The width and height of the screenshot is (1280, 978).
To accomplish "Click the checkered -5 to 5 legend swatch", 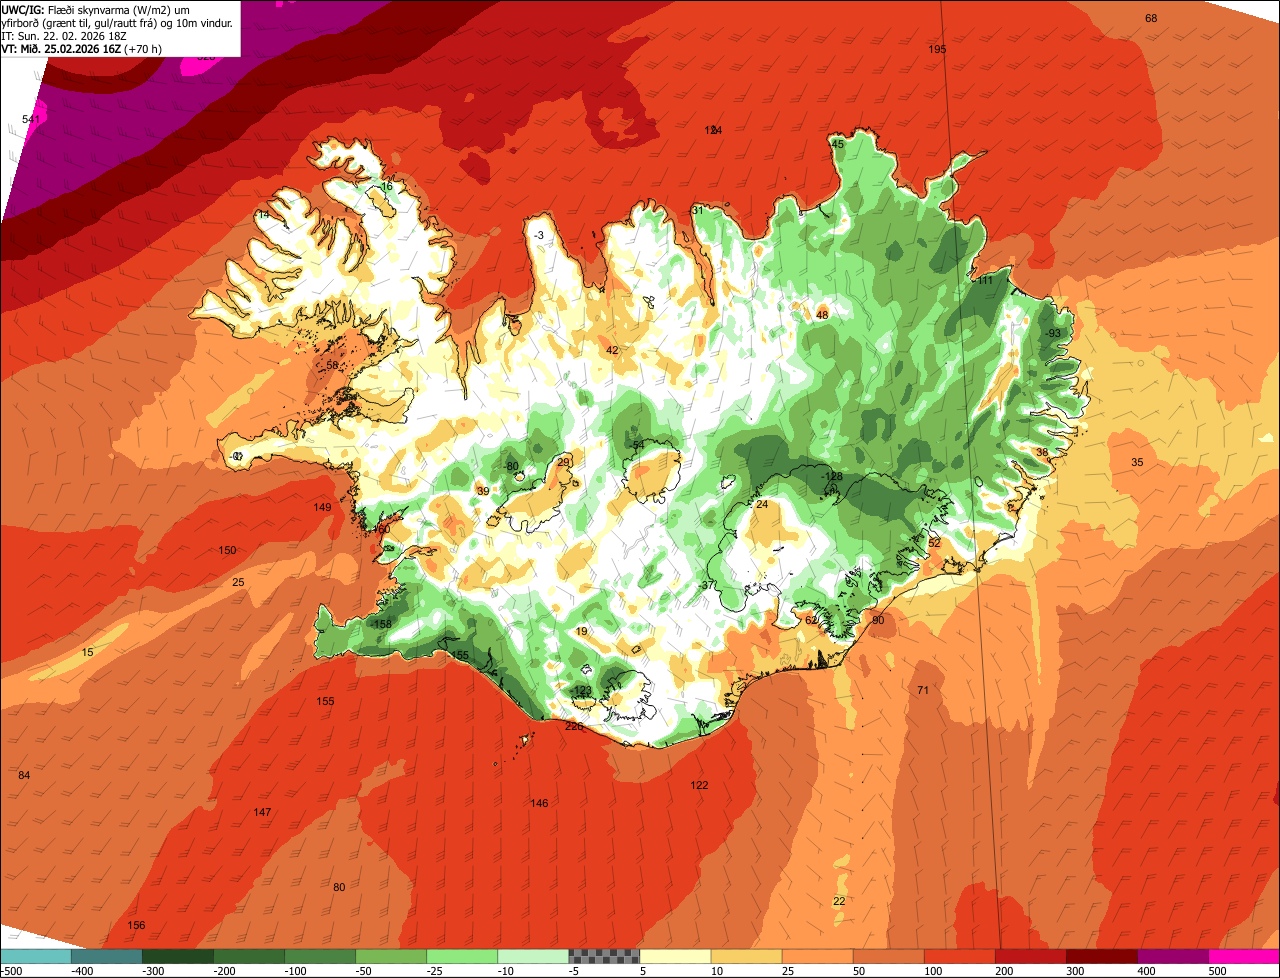I will (x=604, y=956).
